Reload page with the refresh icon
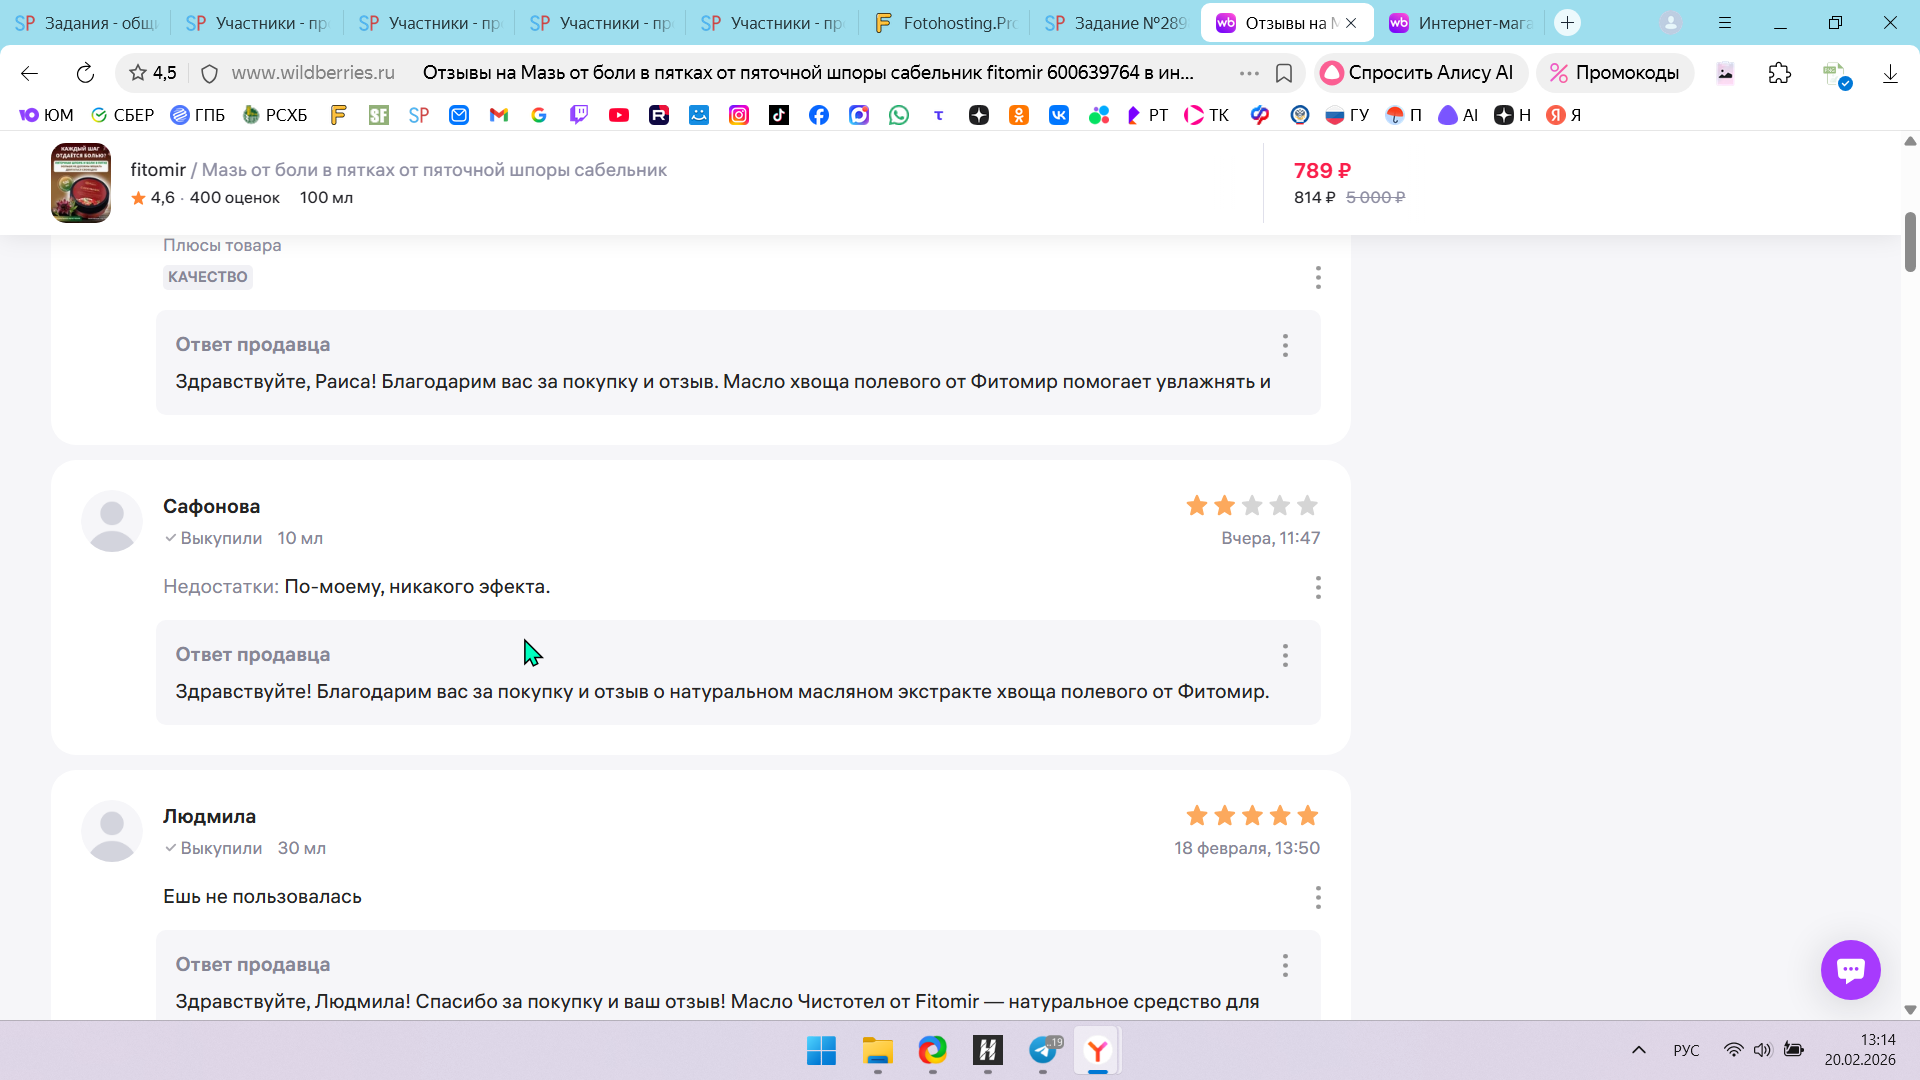 (x=85, y=73)
